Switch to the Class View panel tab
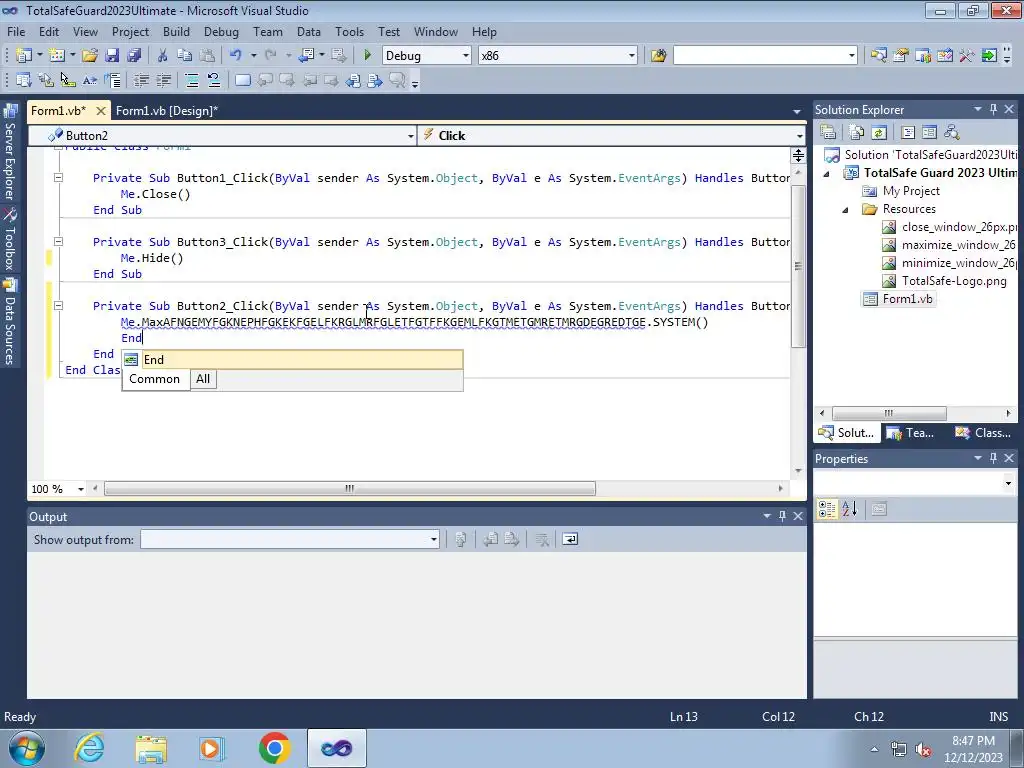This screenshot has height=768, width=1024. (x=983, y=433)
